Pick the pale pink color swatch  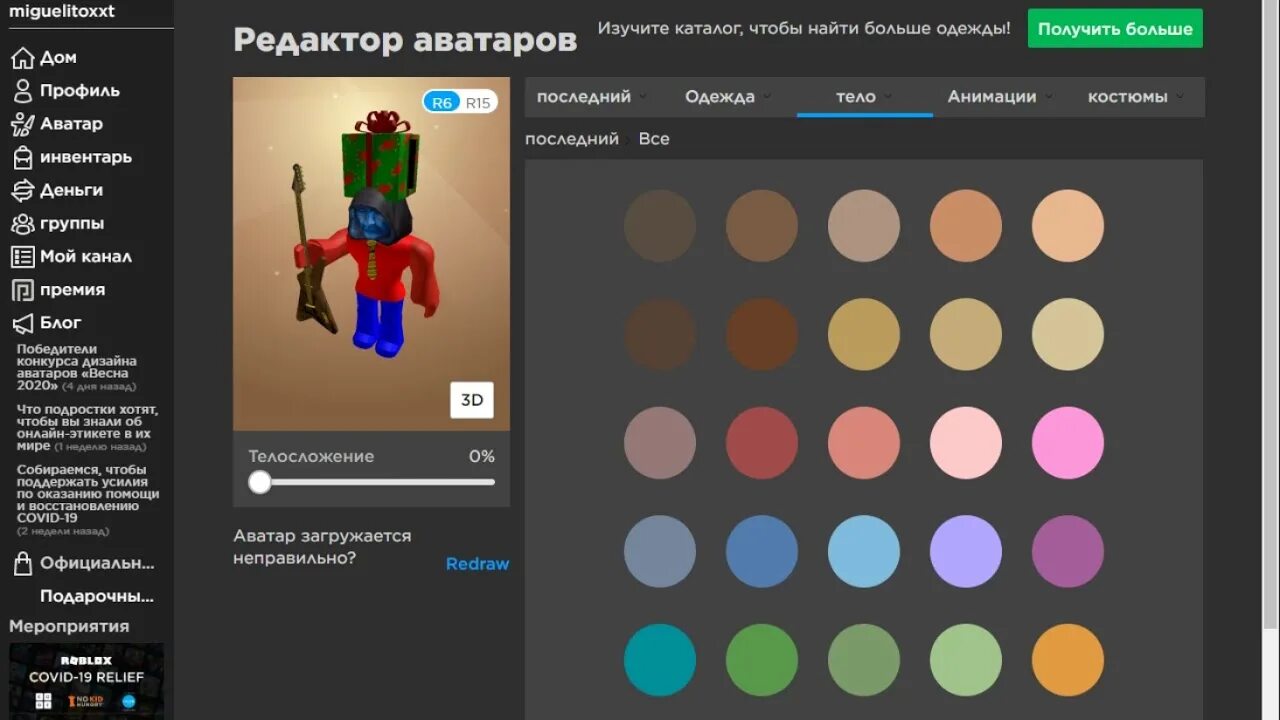tap(966, 443)
